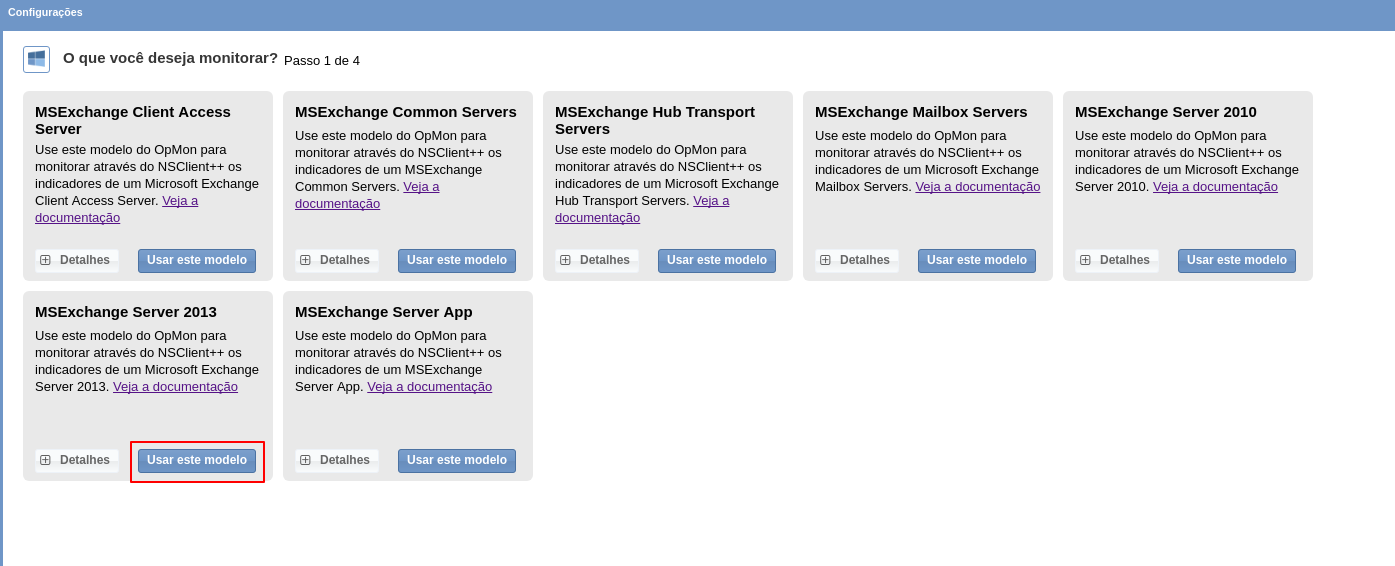Pick Usar este modelo for MSExchange Server 2010
Viewport: 1395px width, 566px height.
[x=1237, y=260]
